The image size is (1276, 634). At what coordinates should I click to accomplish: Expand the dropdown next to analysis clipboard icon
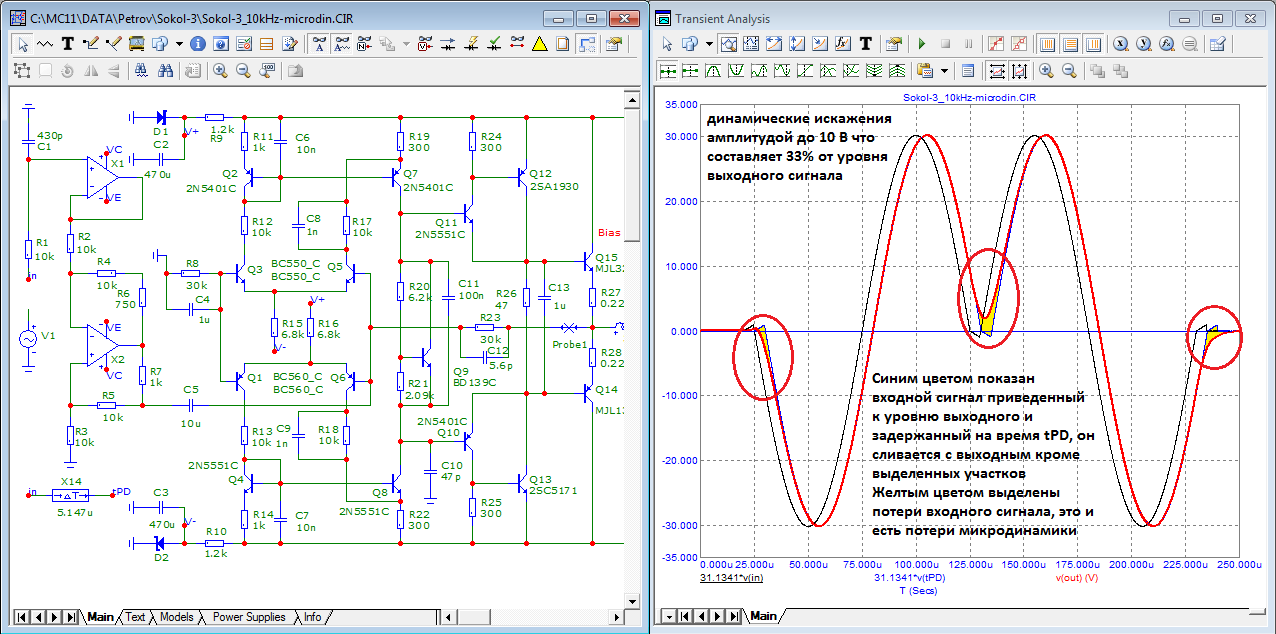[943, 70]
